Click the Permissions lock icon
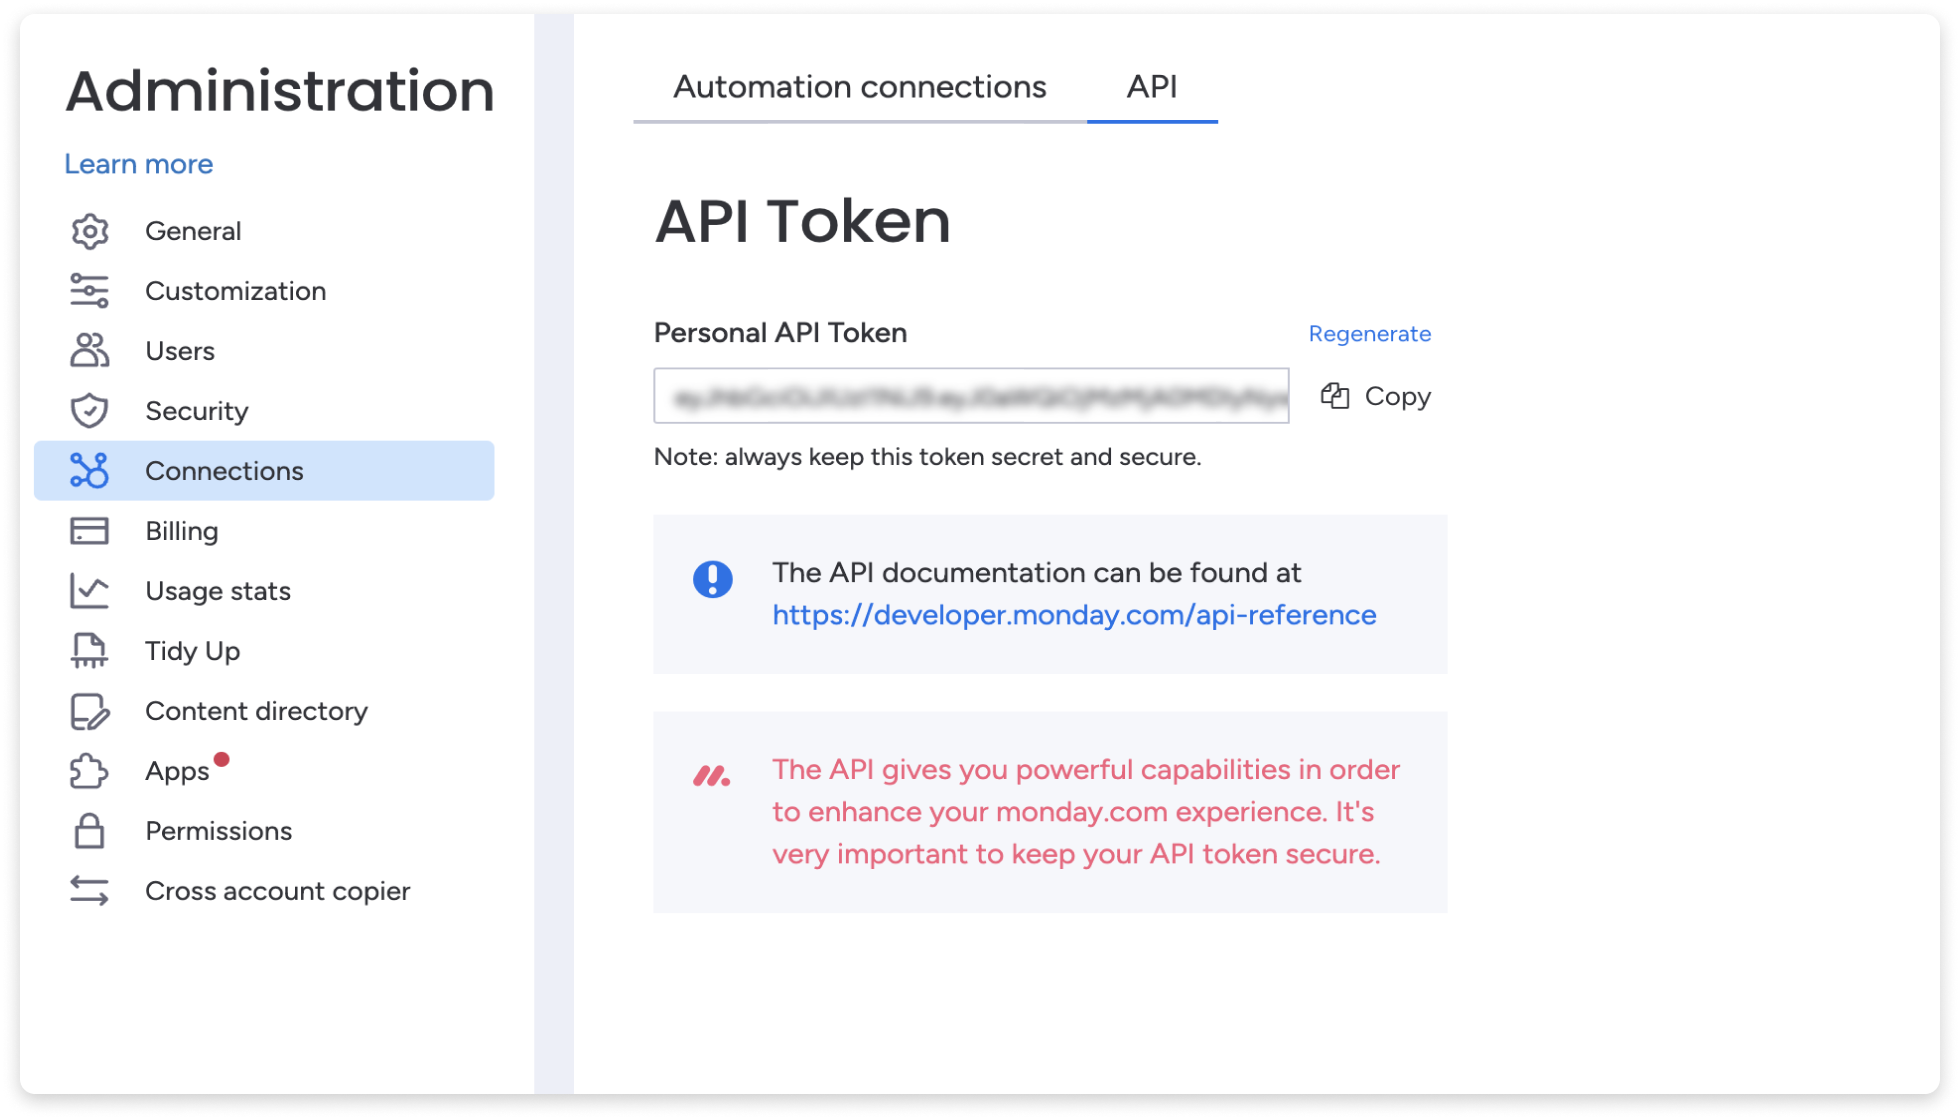1960x1120 pixels. [x=90, y=831]
